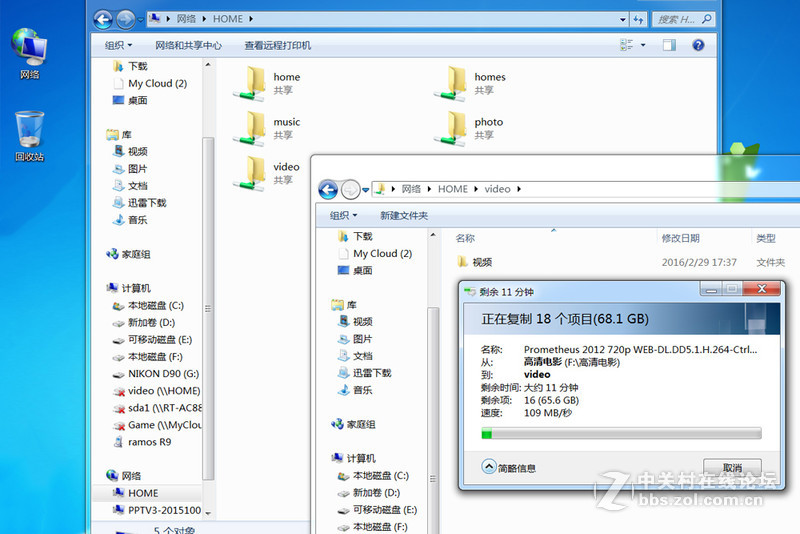Click the search magnifier in HOME window
The width and height of the screenshot is (800, 534).
click(707, 19)
